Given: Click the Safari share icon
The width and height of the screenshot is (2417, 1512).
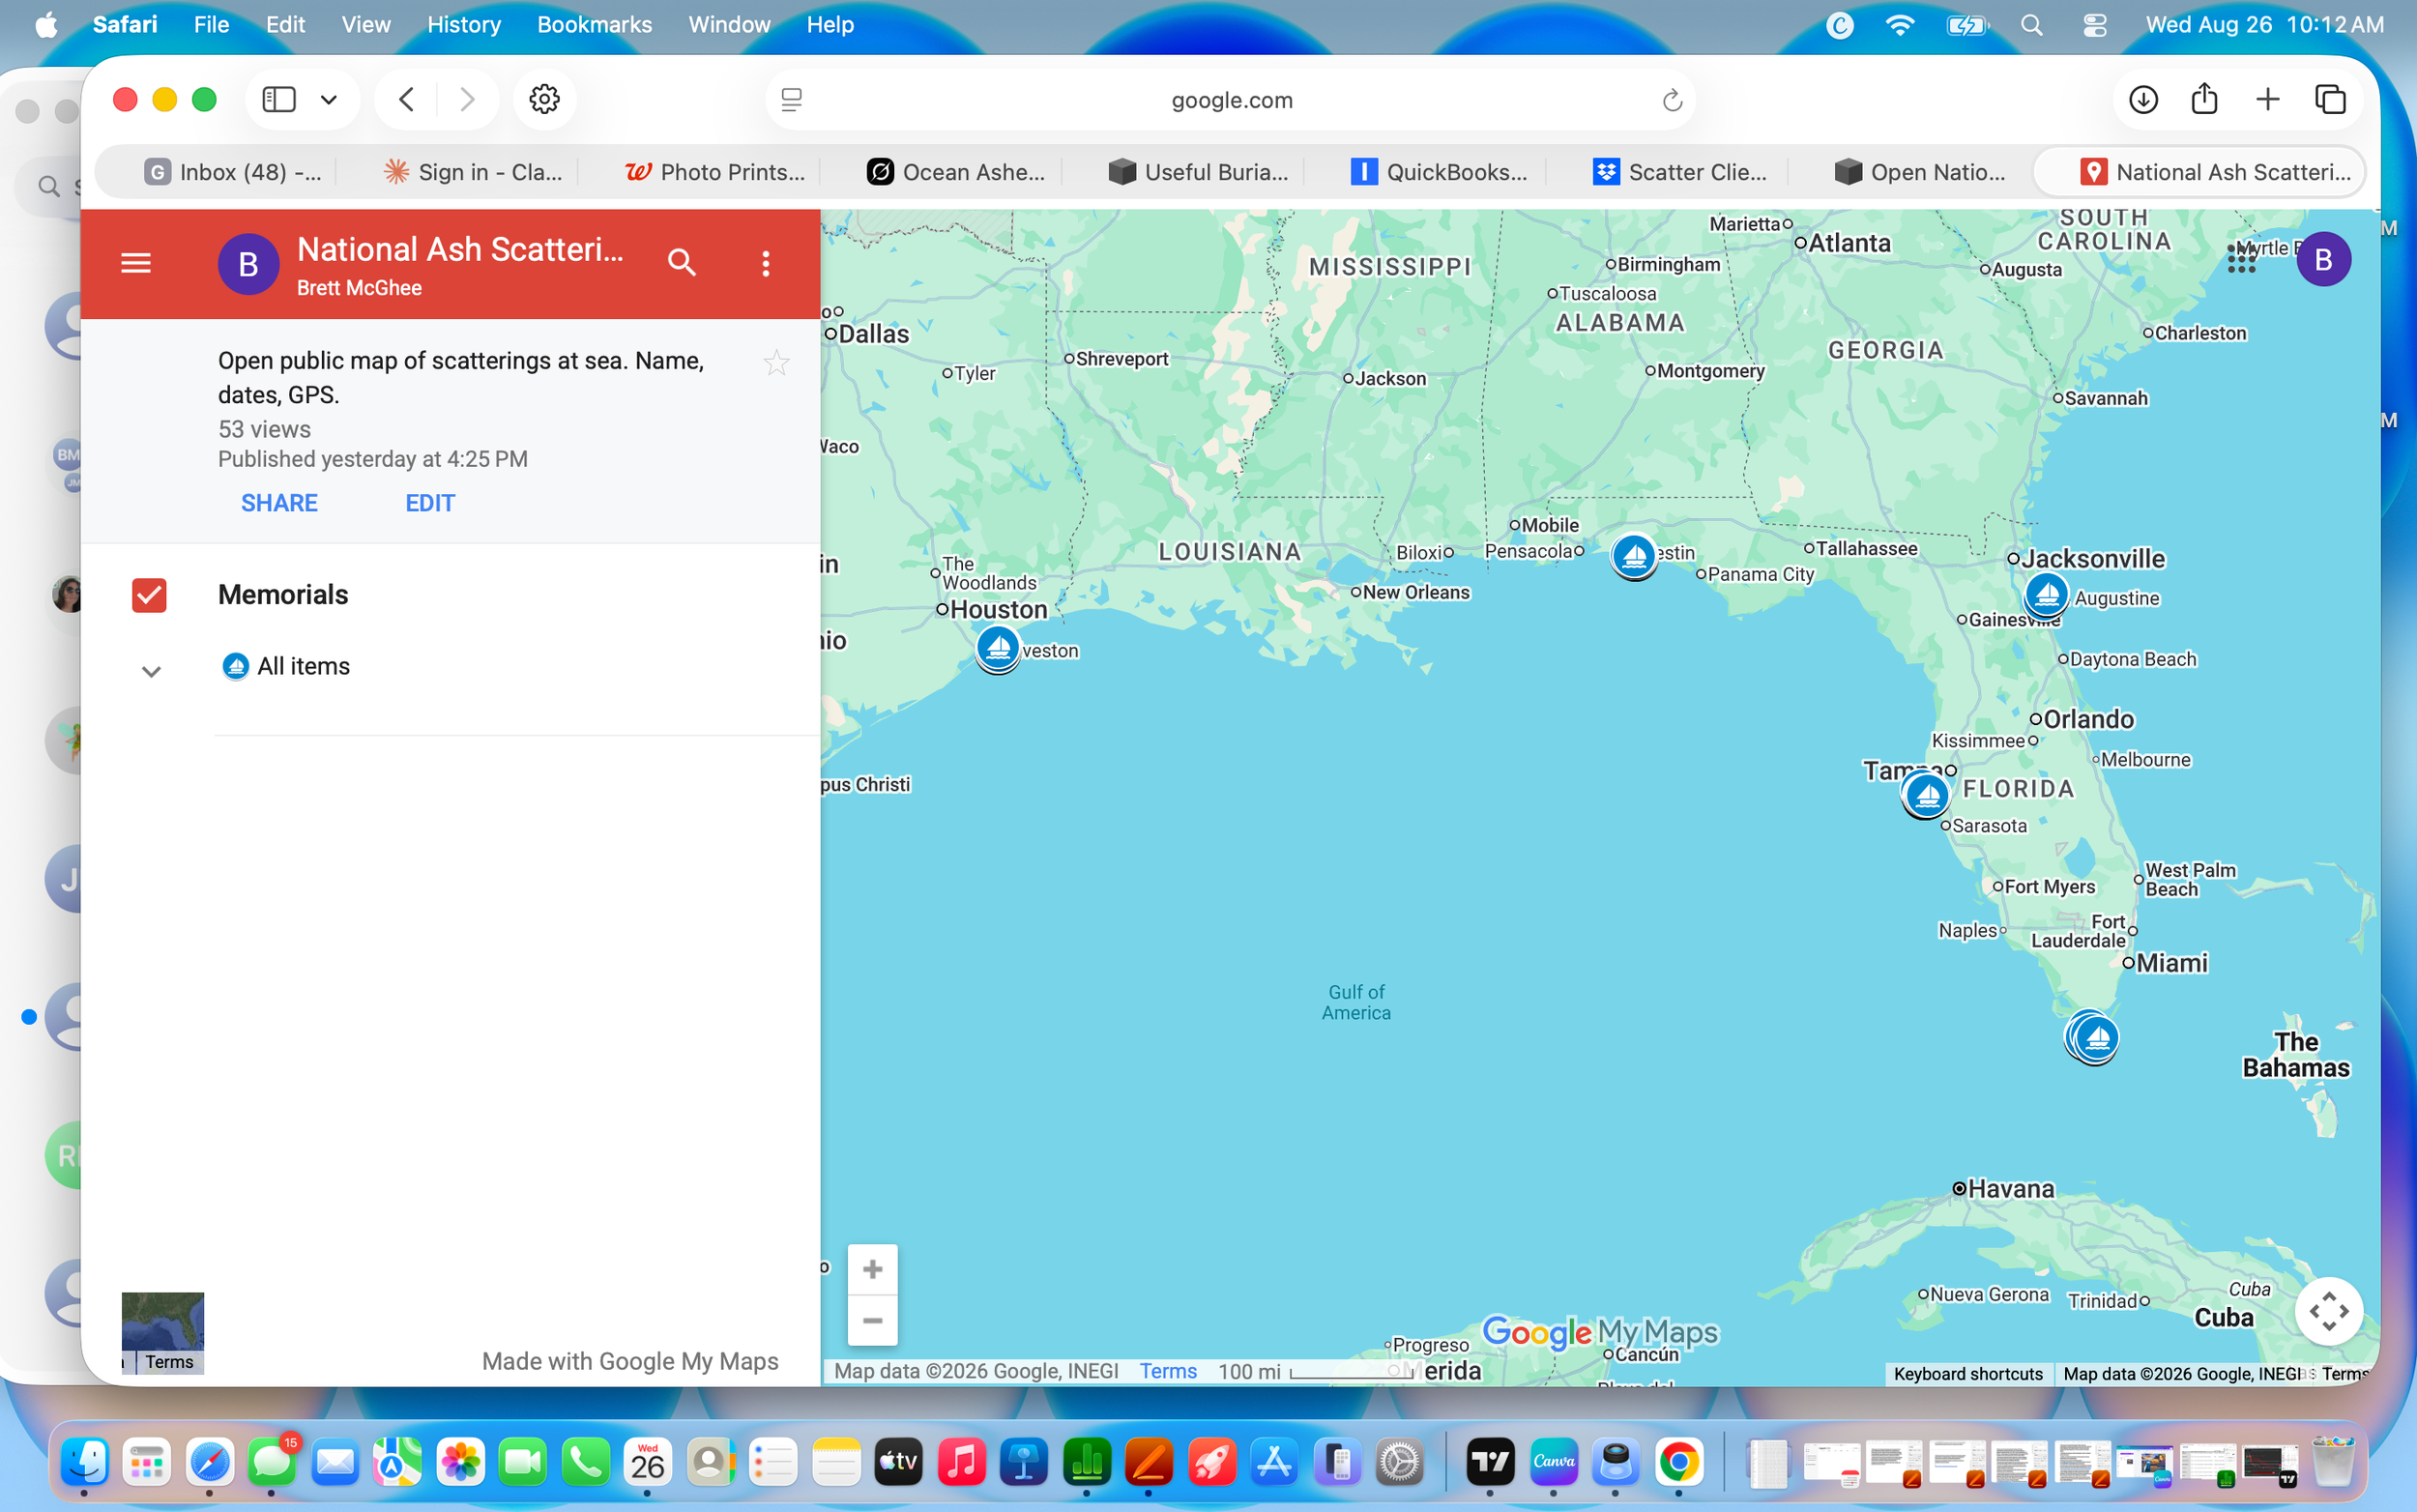Looking at the screenshot, I should [x=2204, y=99].
